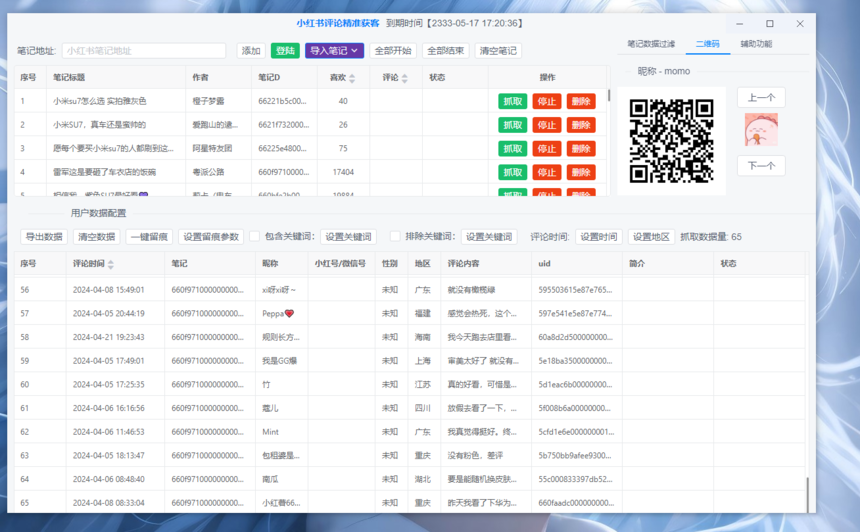This screenshot has height=532, width=860.
Task: Click the 一键留痕 button
Action: [149, 236]
